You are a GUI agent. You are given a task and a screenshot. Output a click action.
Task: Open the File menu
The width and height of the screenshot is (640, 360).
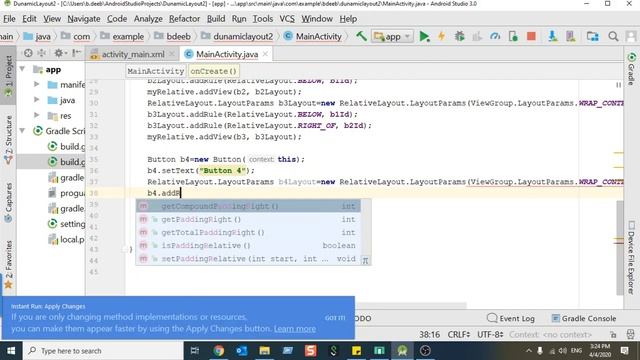tap(9, 19)
